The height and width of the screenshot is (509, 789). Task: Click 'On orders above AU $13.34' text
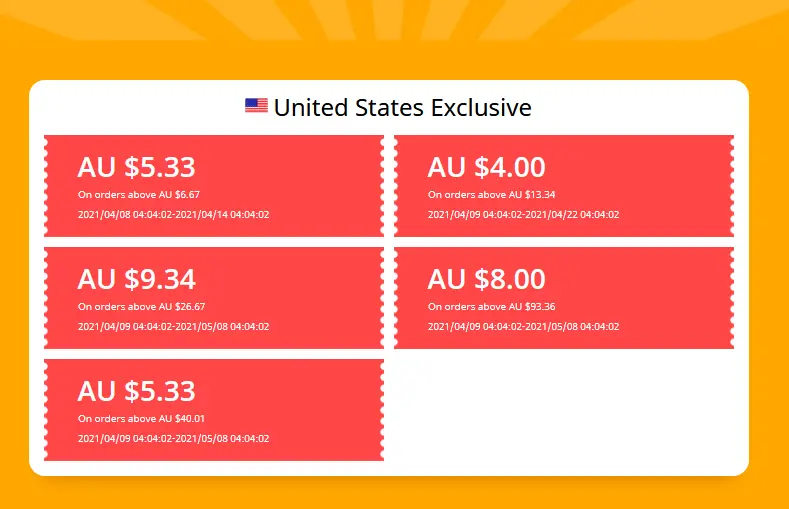tap(492, 195)
